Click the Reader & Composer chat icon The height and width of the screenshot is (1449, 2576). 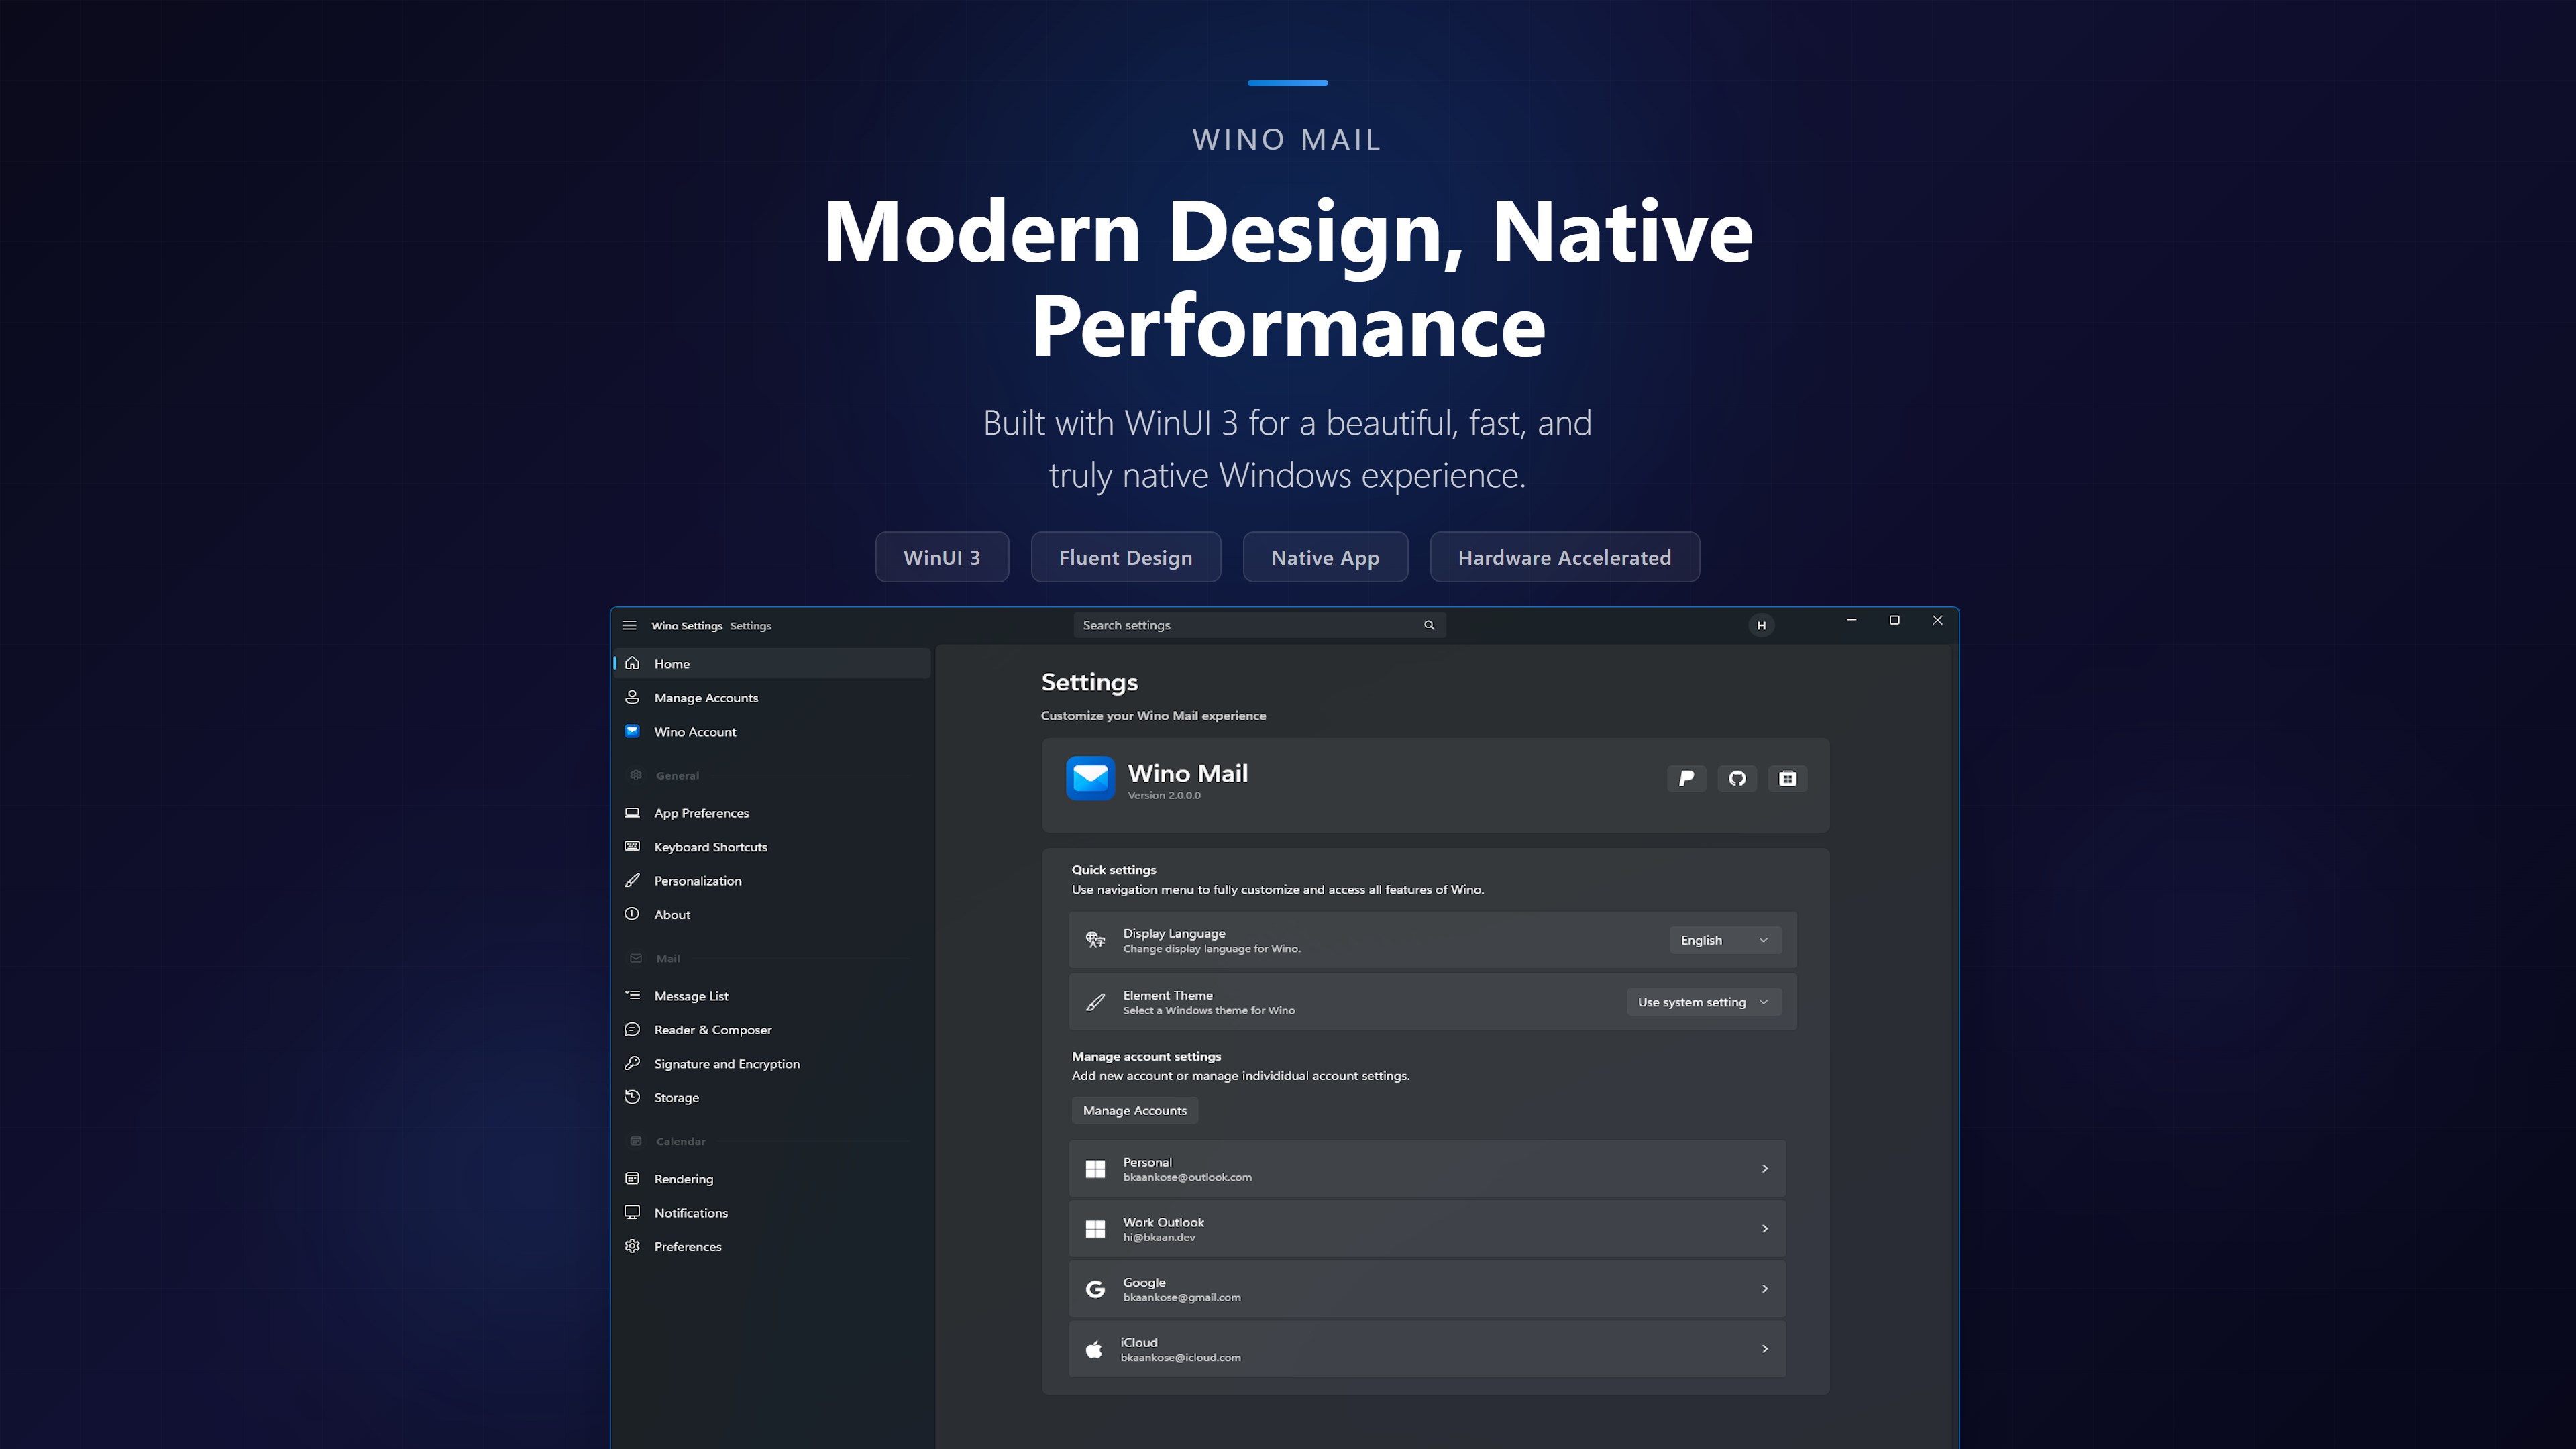tap(632, 1029)
